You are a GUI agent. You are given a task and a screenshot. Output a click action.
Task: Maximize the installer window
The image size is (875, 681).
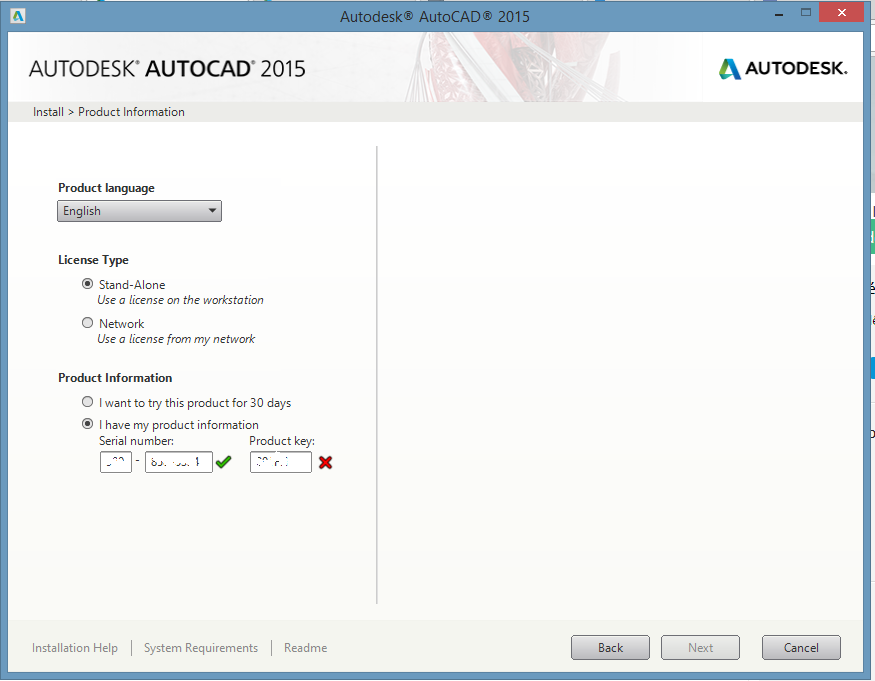click(x=806, y=13)
